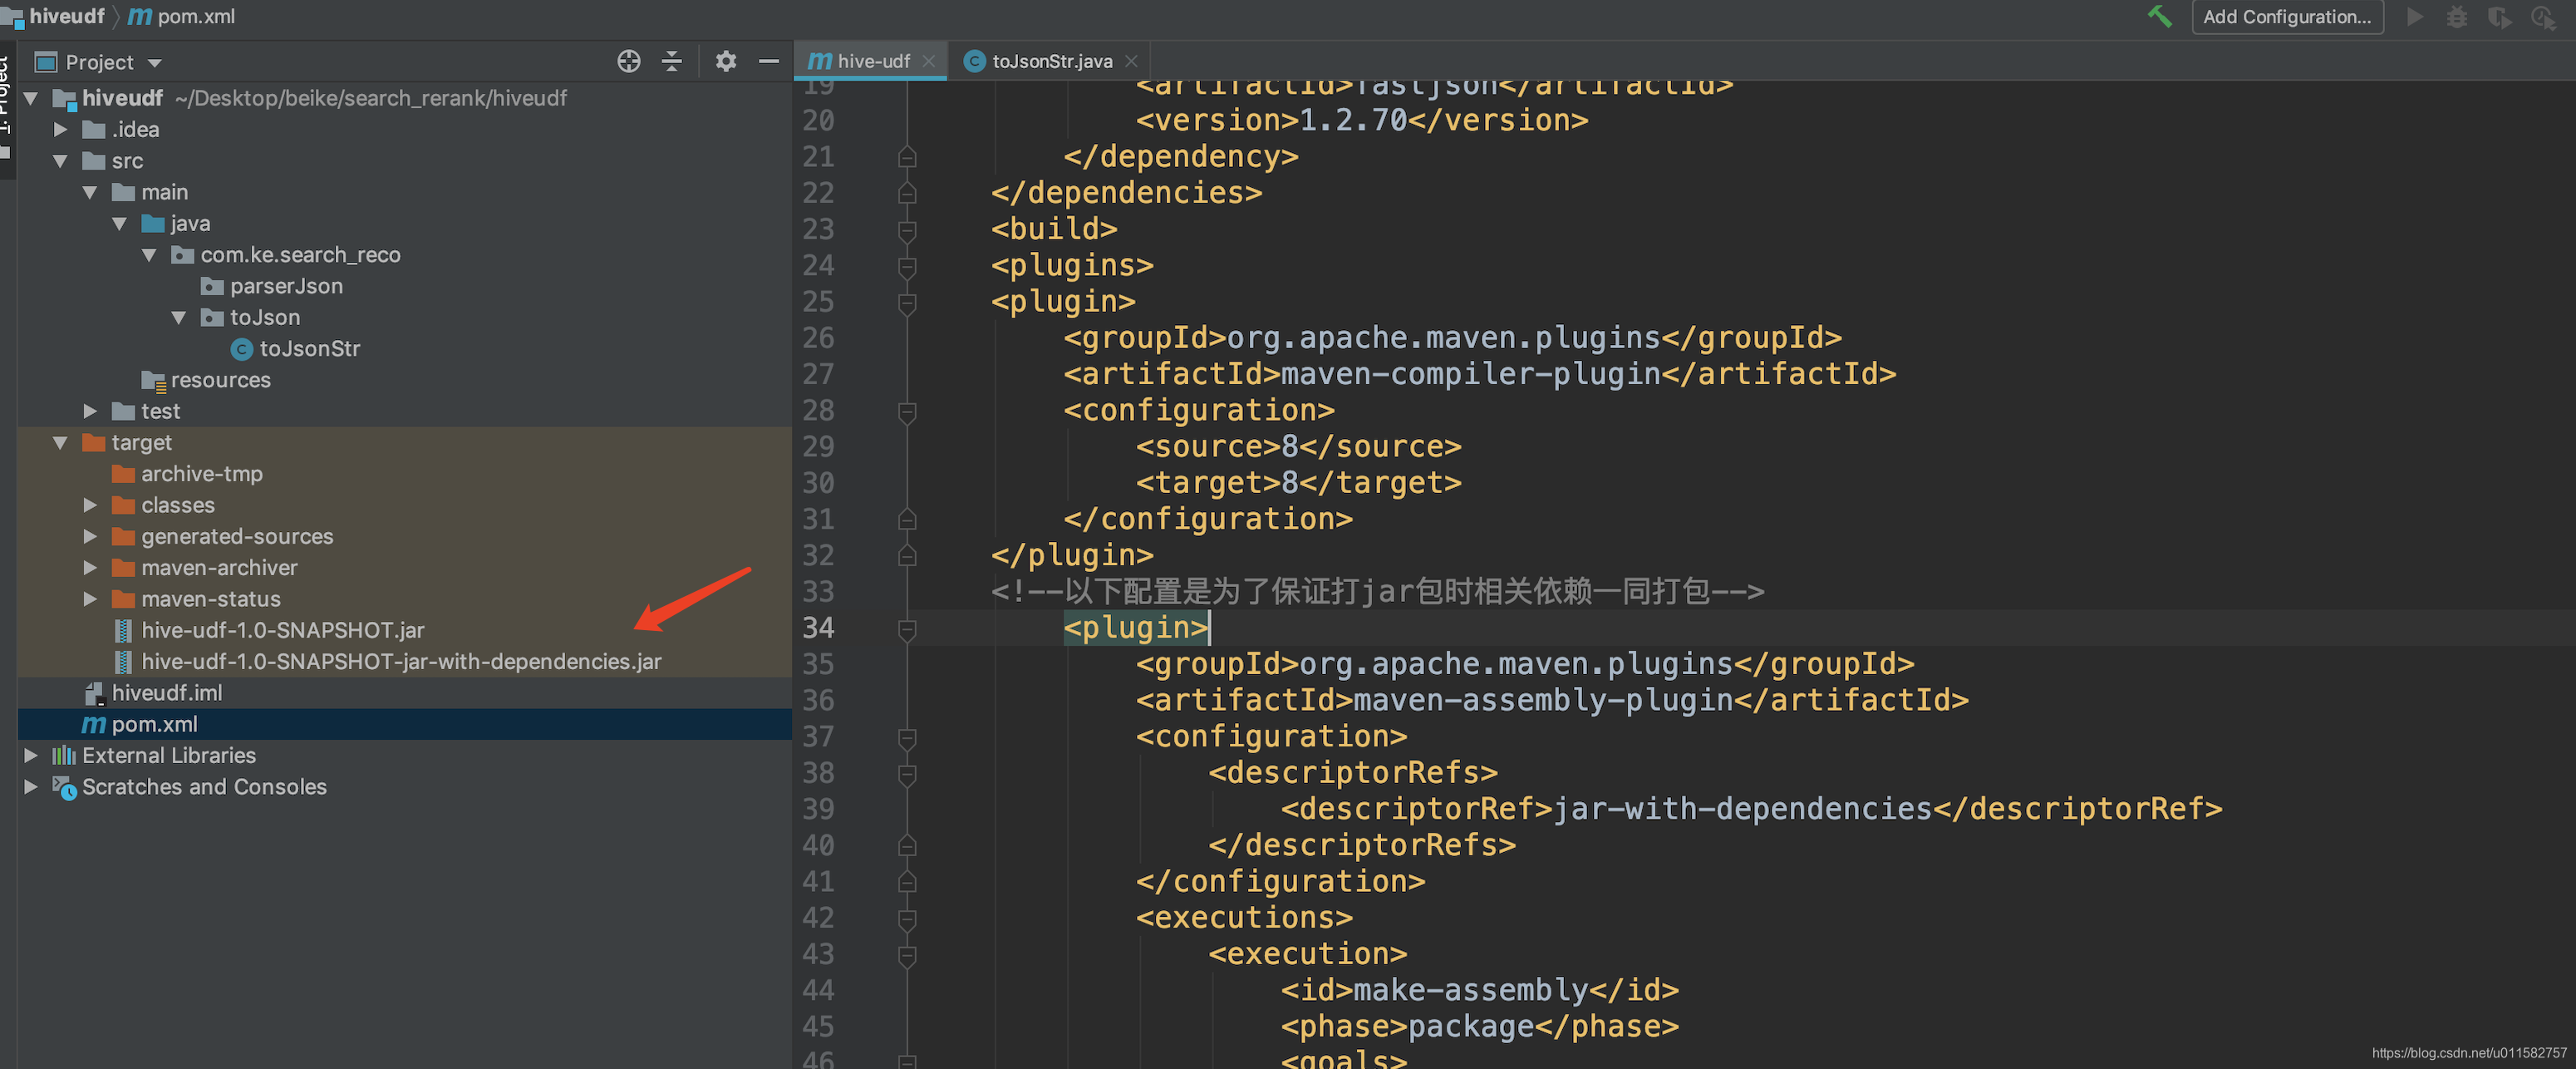The width and height of the screenshot is (2576, 1069).
Task: Expand the test folder
Action: [91, 411]
